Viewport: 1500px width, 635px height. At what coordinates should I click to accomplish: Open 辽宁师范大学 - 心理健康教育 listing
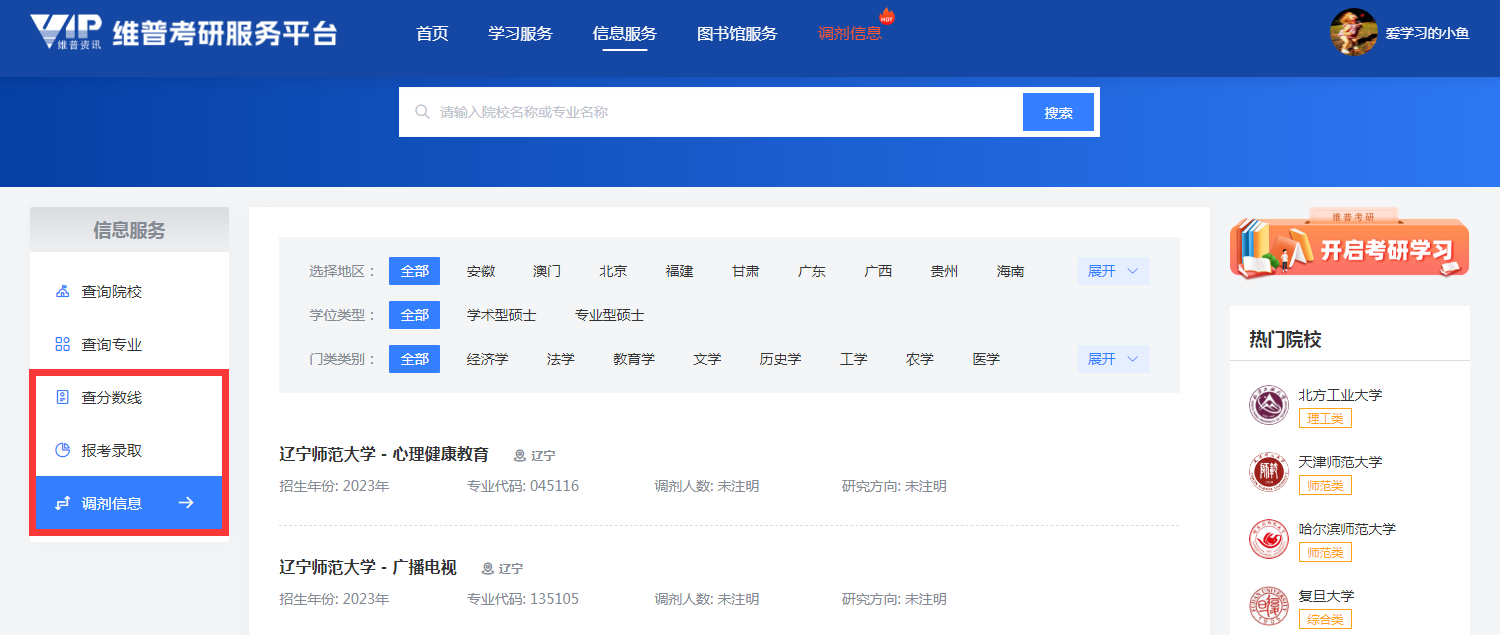(384, 455)
